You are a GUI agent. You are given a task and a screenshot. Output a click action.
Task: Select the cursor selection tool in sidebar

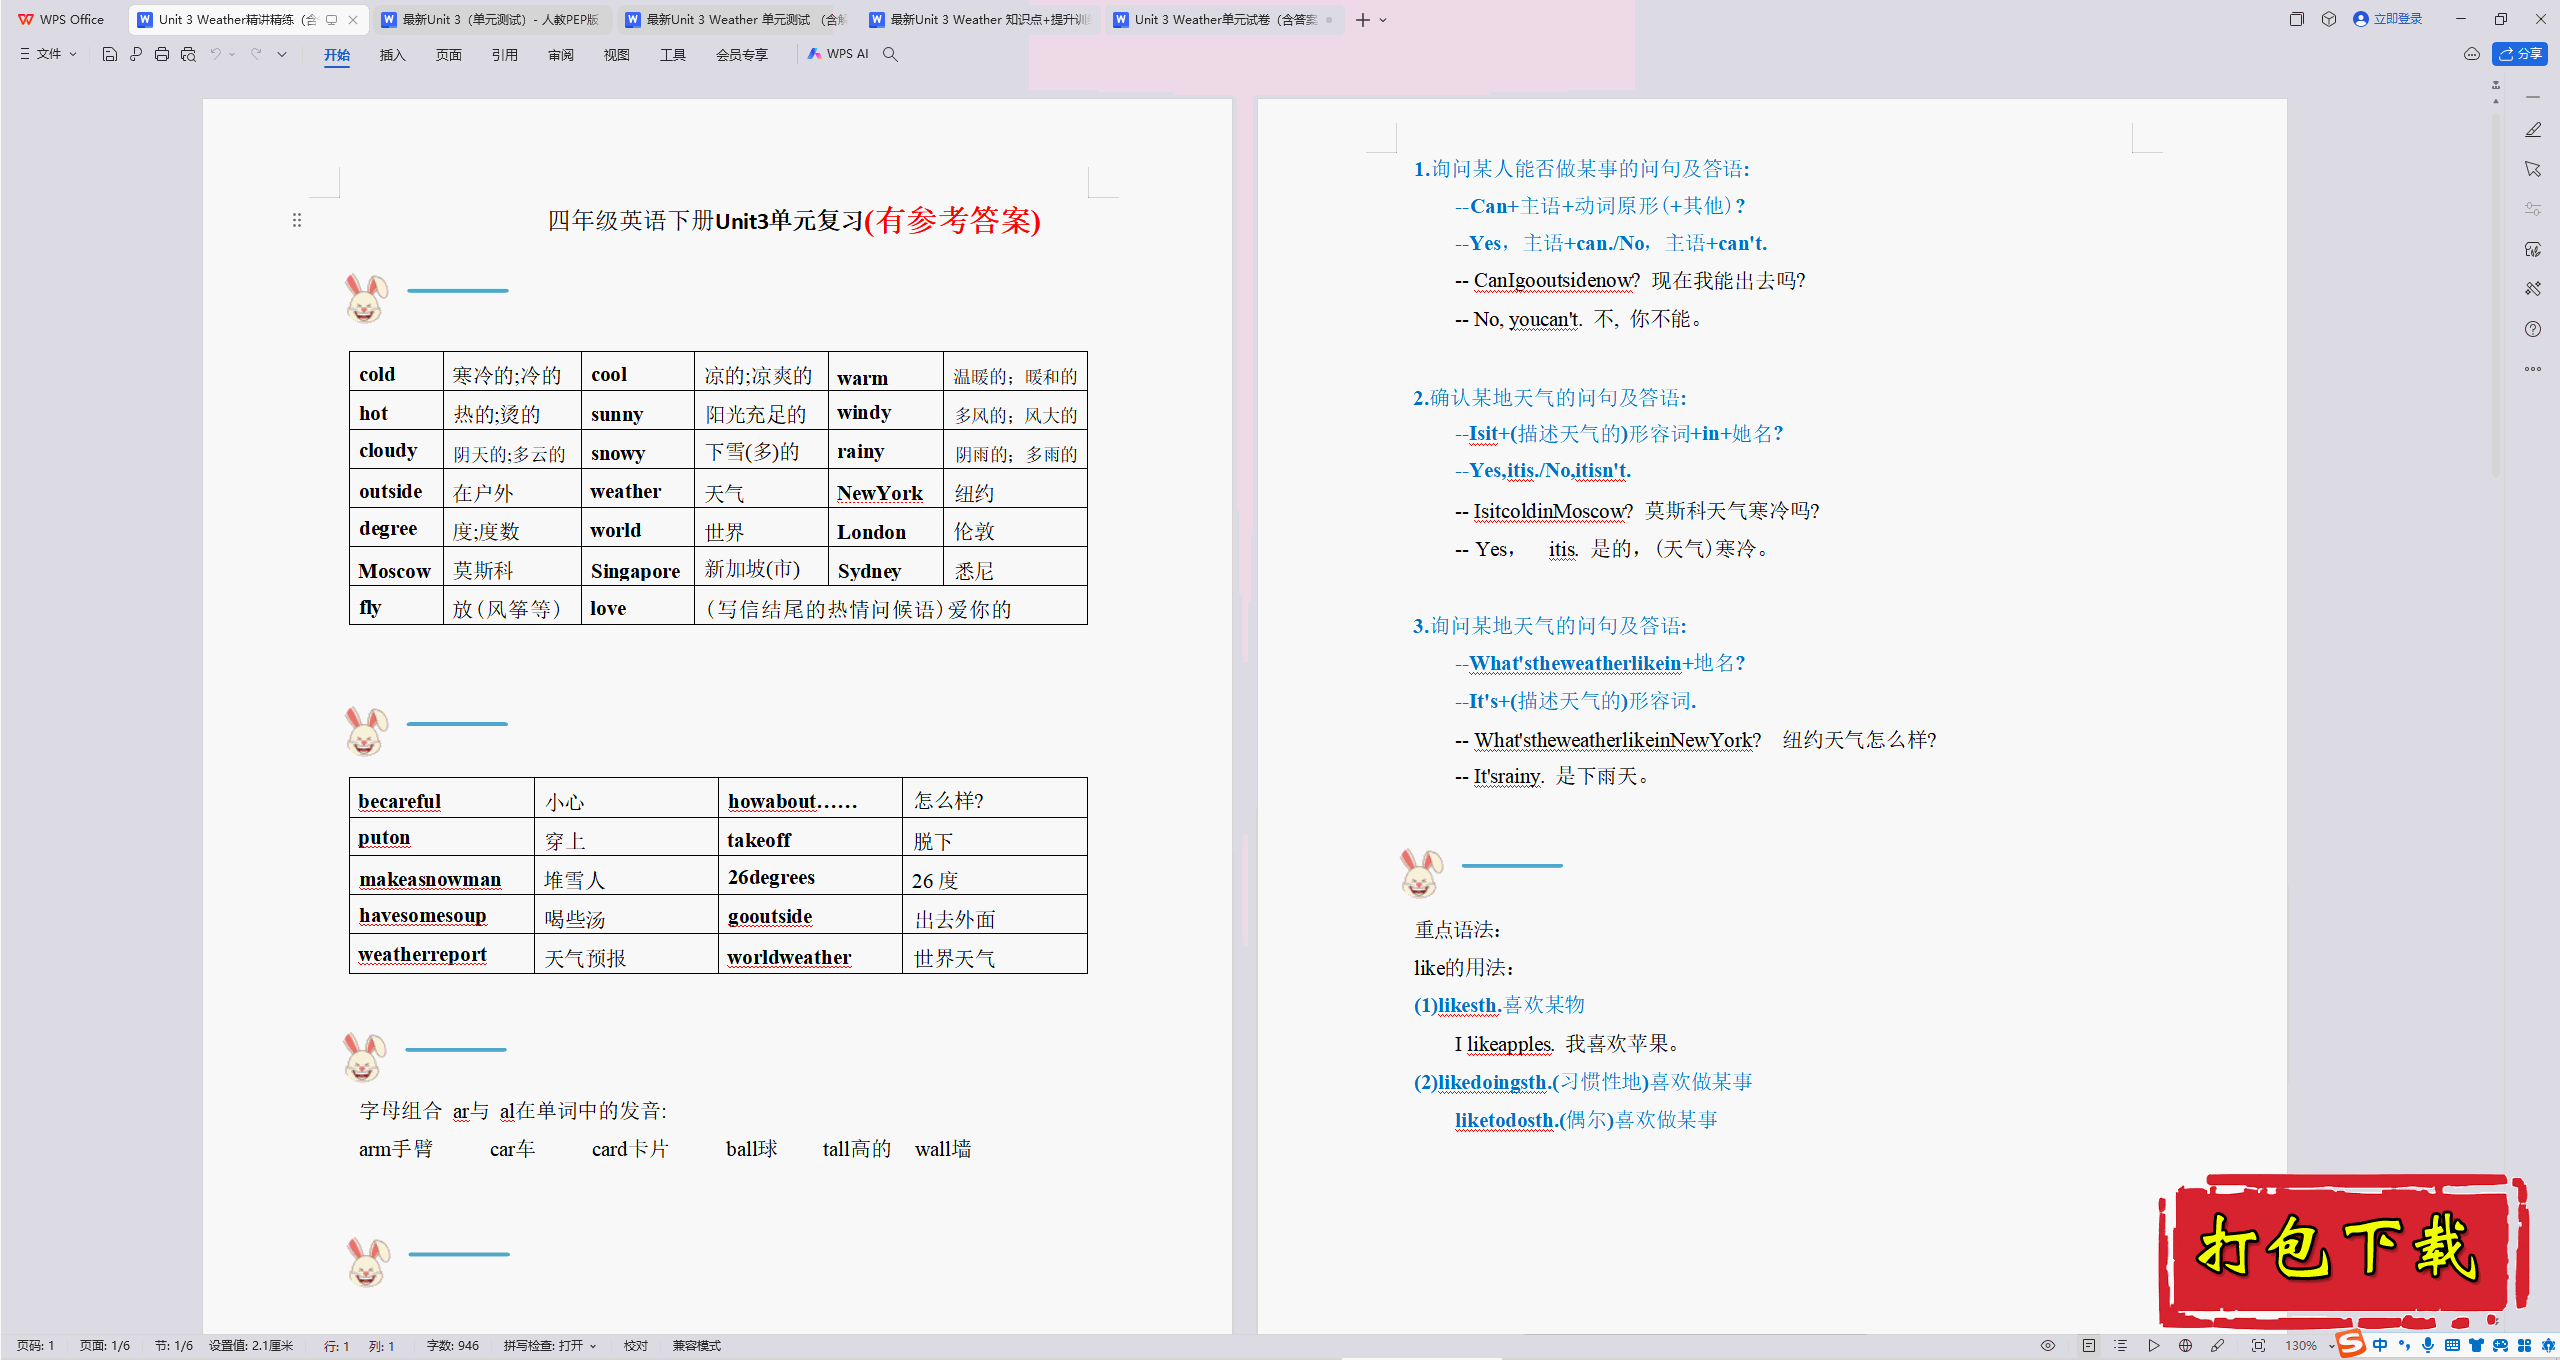coord(2533,169)
